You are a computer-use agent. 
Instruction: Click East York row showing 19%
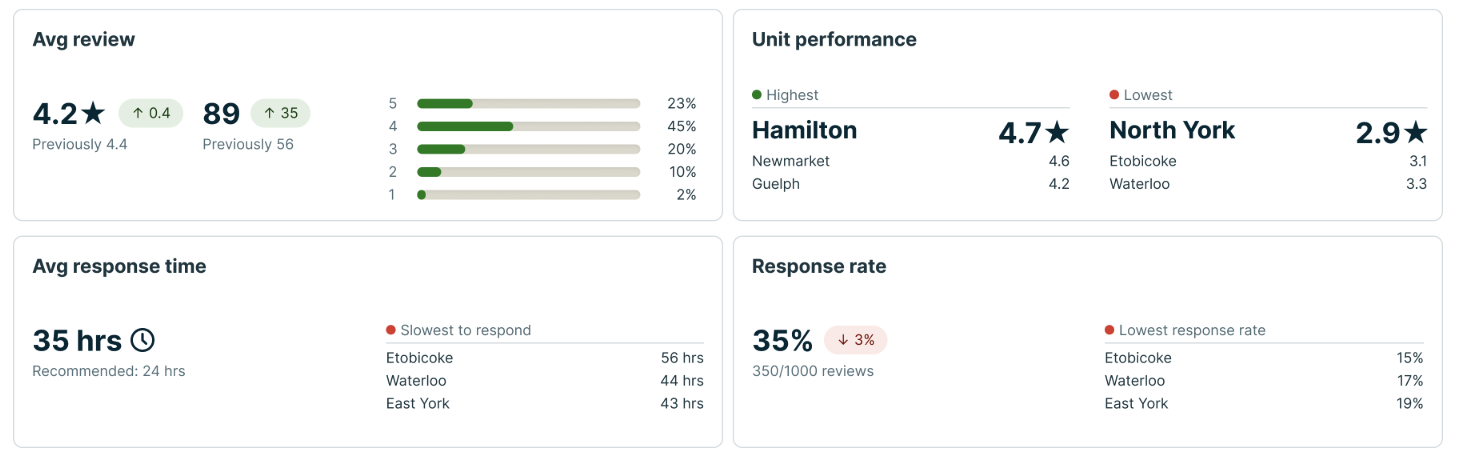click(1263, 404)
